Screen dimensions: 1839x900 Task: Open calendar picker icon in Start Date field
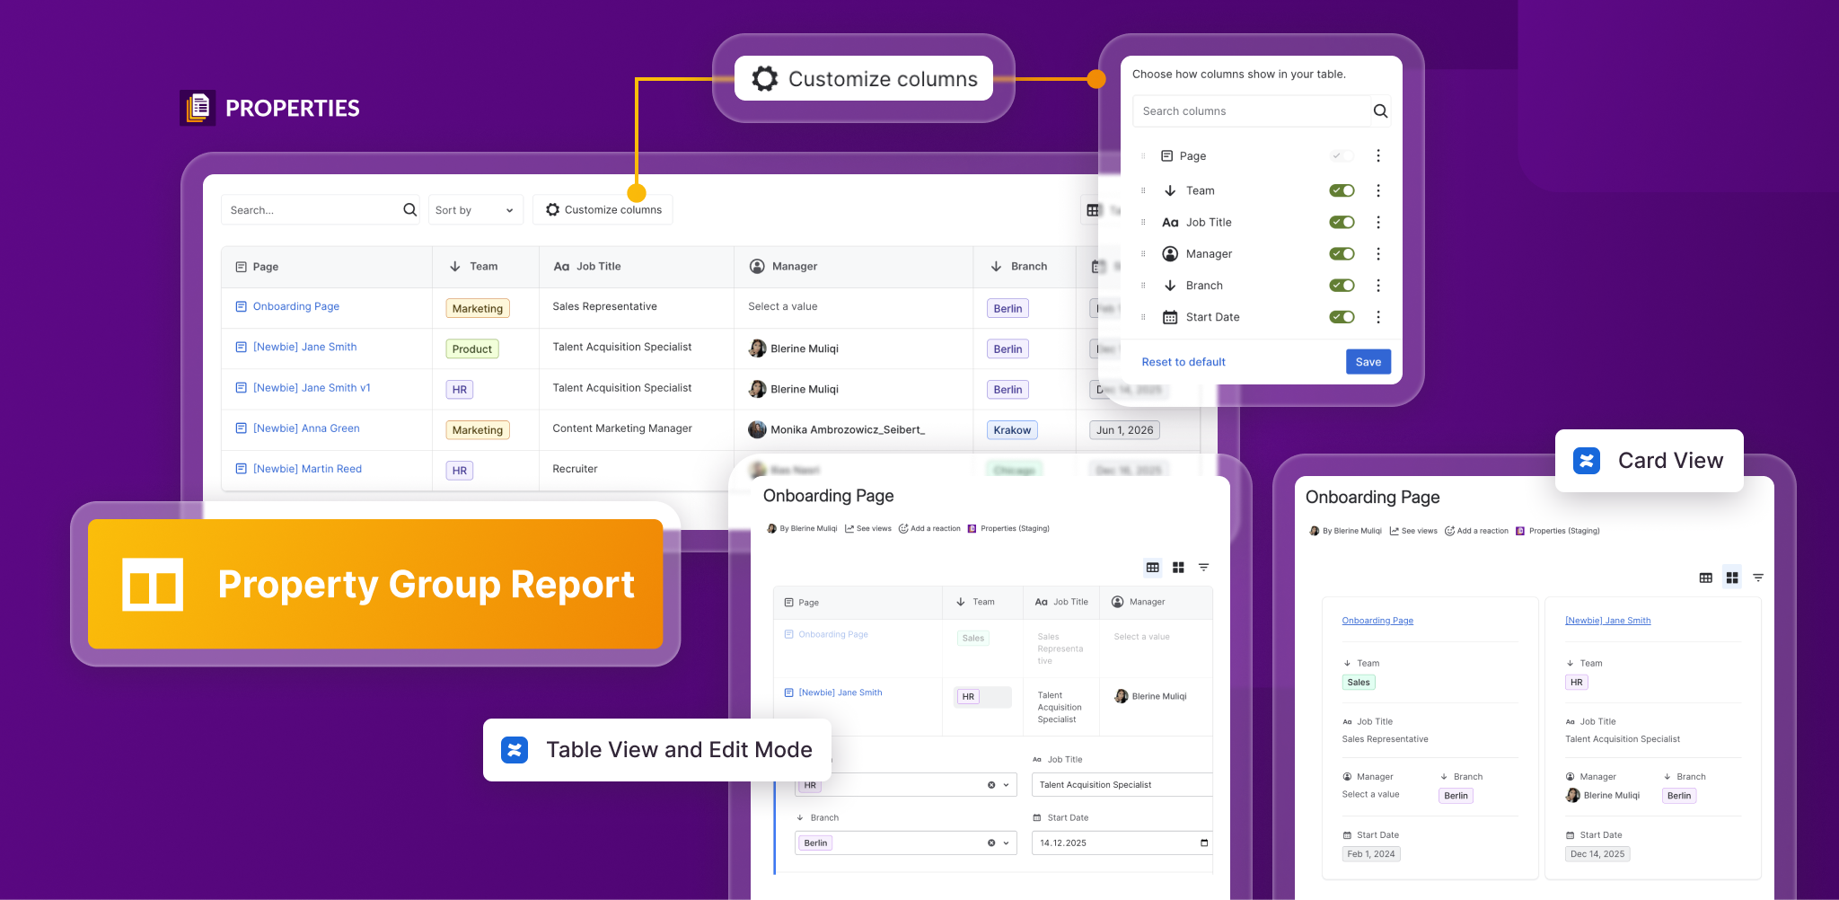(x=1204, y=843)
